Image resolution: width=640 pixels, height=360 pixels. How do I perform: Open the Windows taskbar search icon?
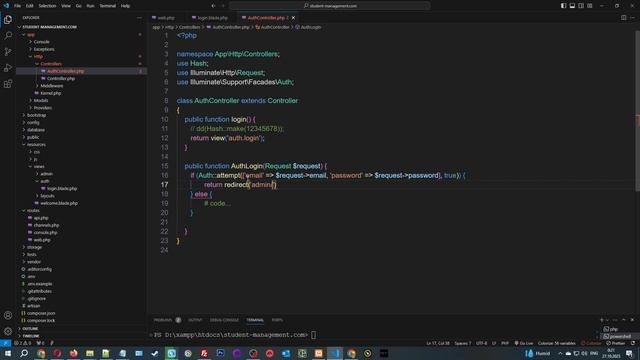pyautogui.click(x=24, y=353)
